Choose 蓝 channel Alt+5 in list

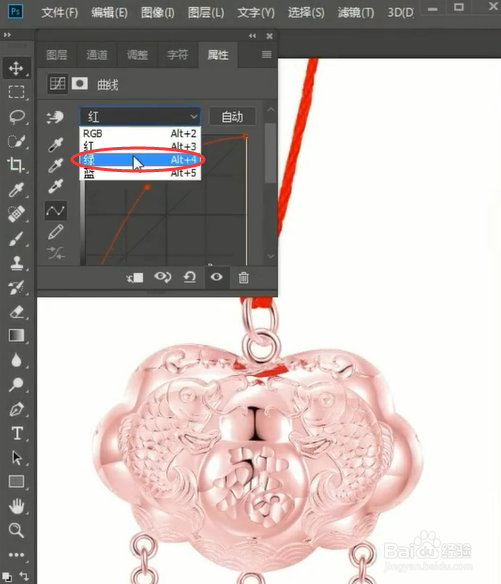[140, 173]
